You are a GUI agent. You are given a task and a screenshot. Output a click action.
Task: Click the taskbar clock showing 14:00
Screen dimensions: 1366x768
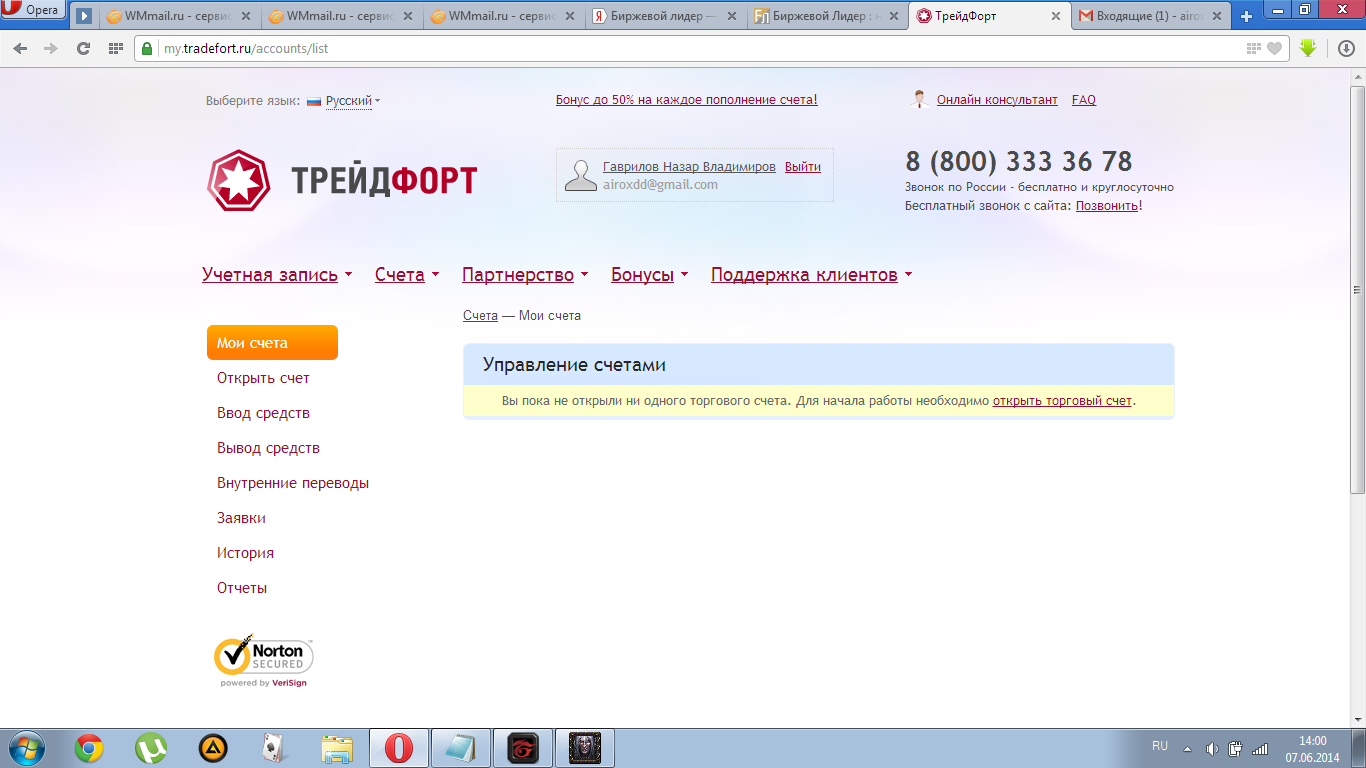coord(1312,748)
